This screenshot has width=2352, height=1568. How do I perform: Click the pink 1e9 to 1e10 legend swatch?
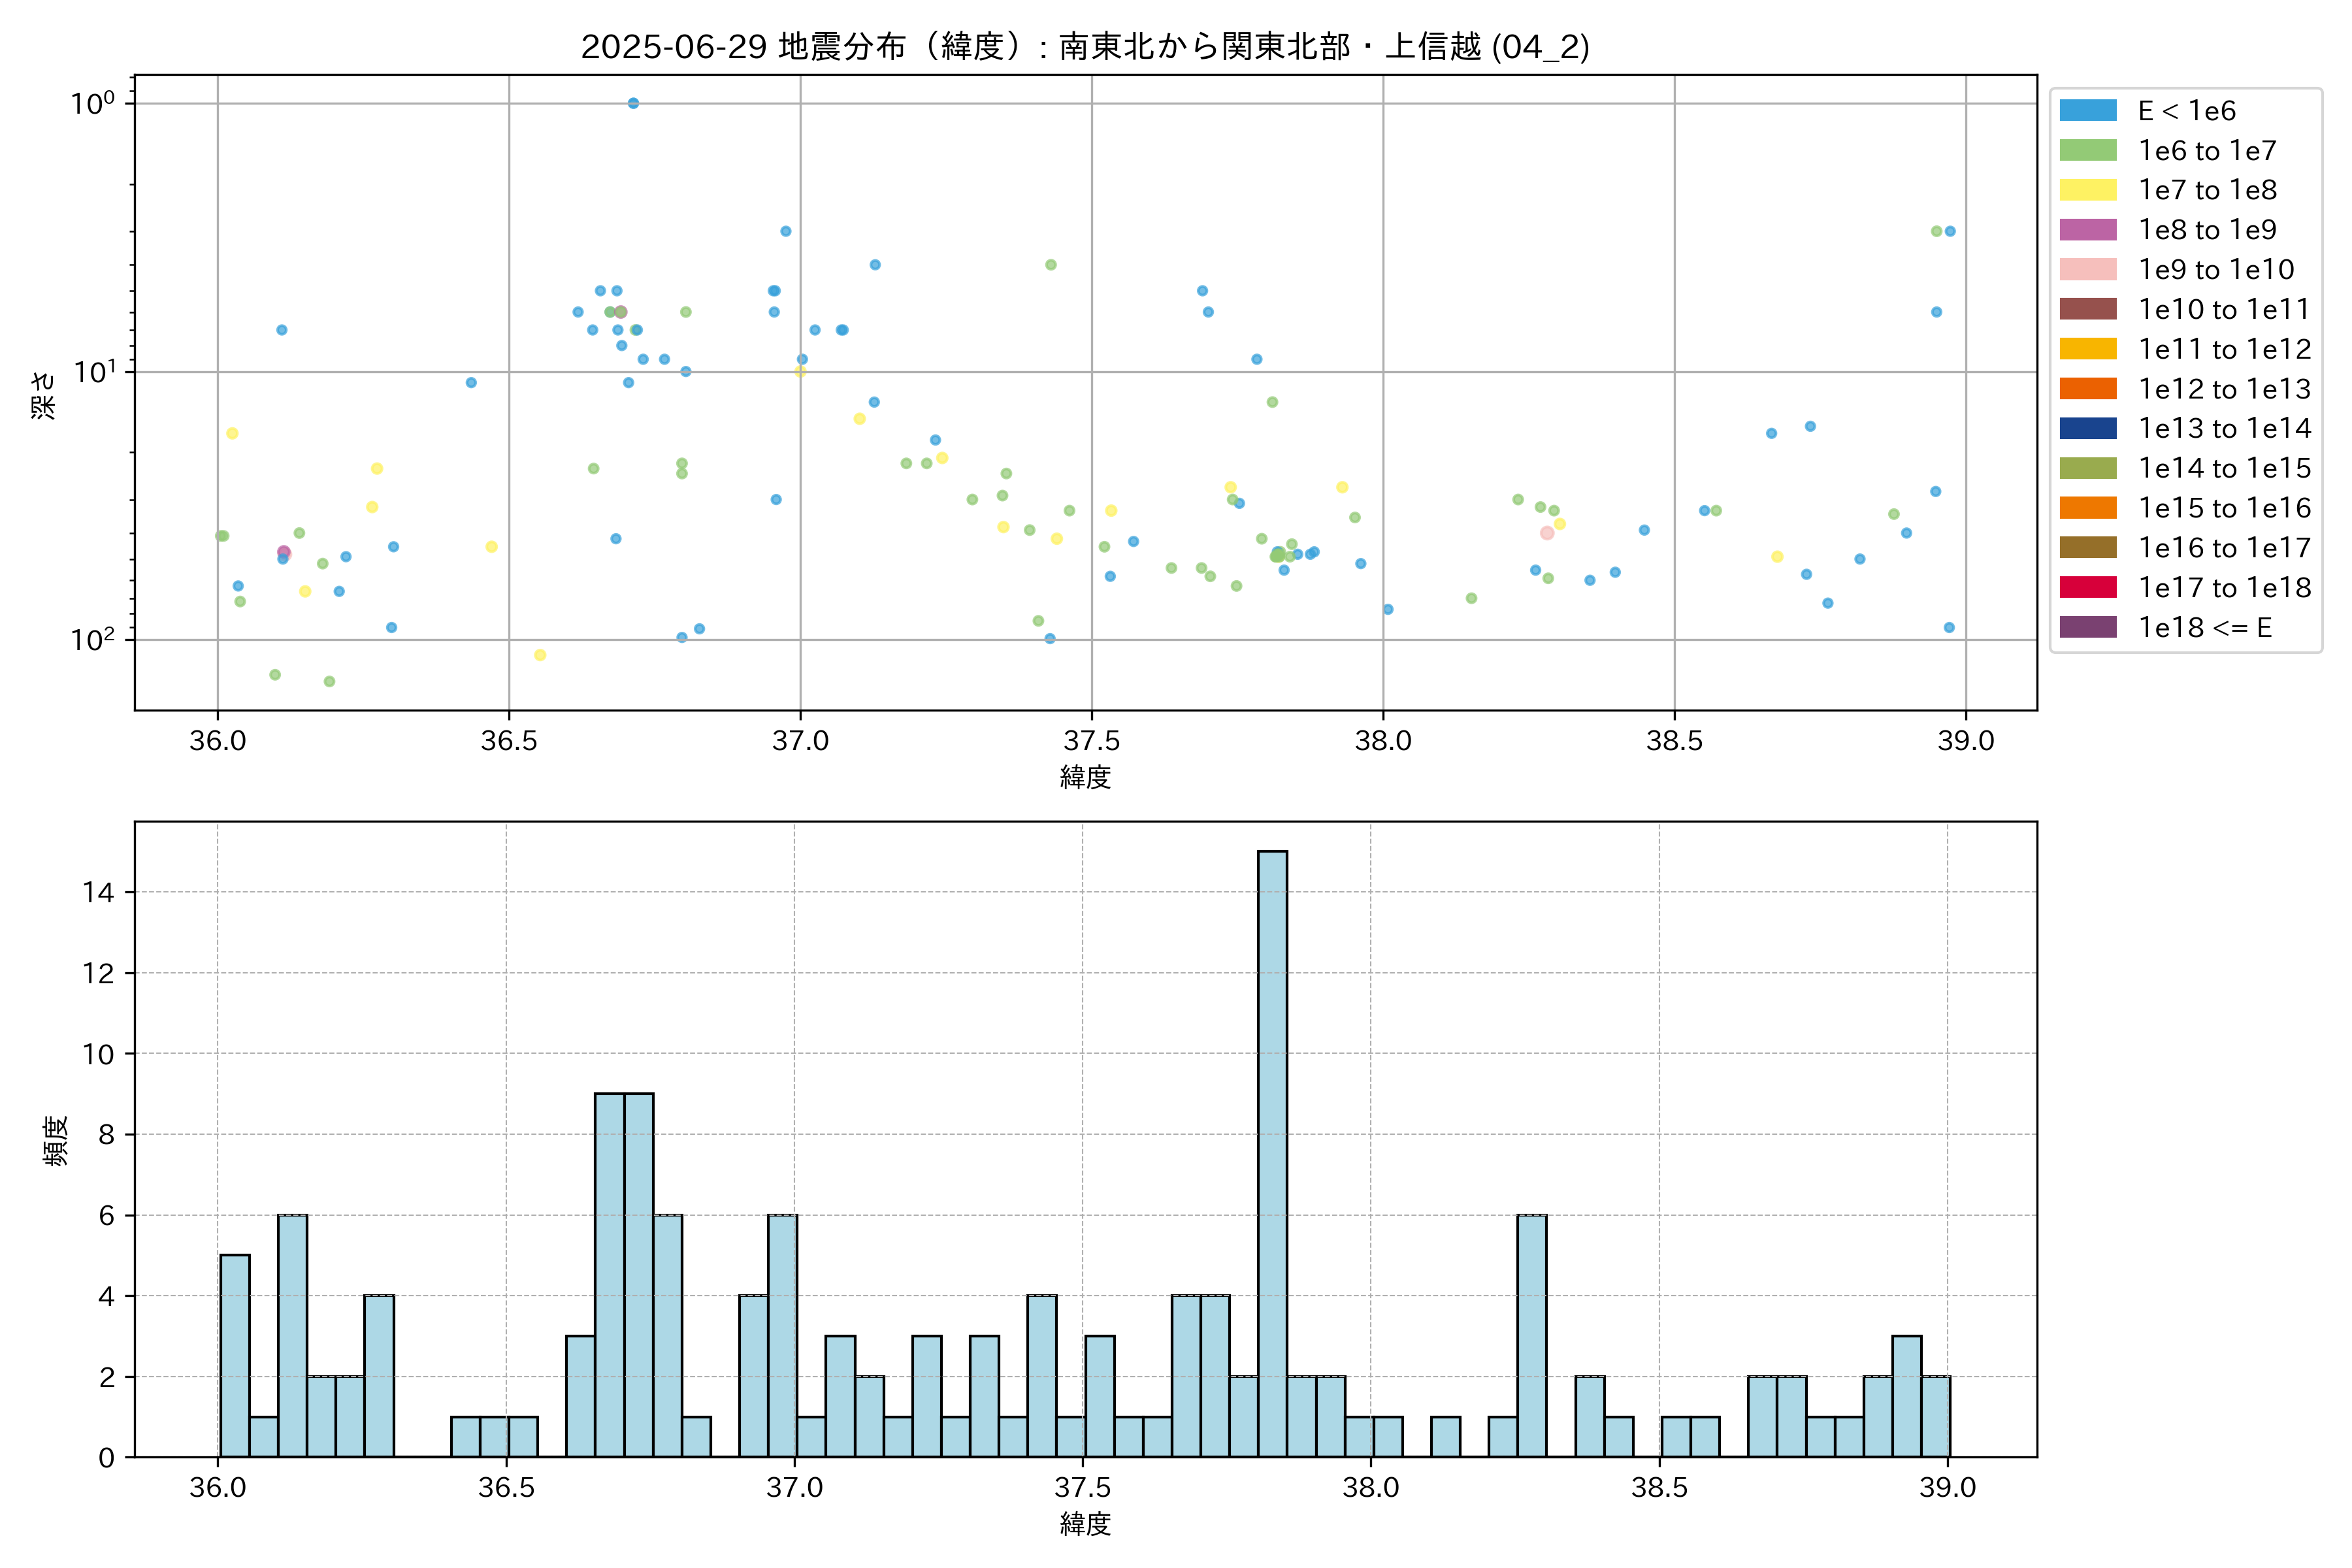[x=2087, y=269]
